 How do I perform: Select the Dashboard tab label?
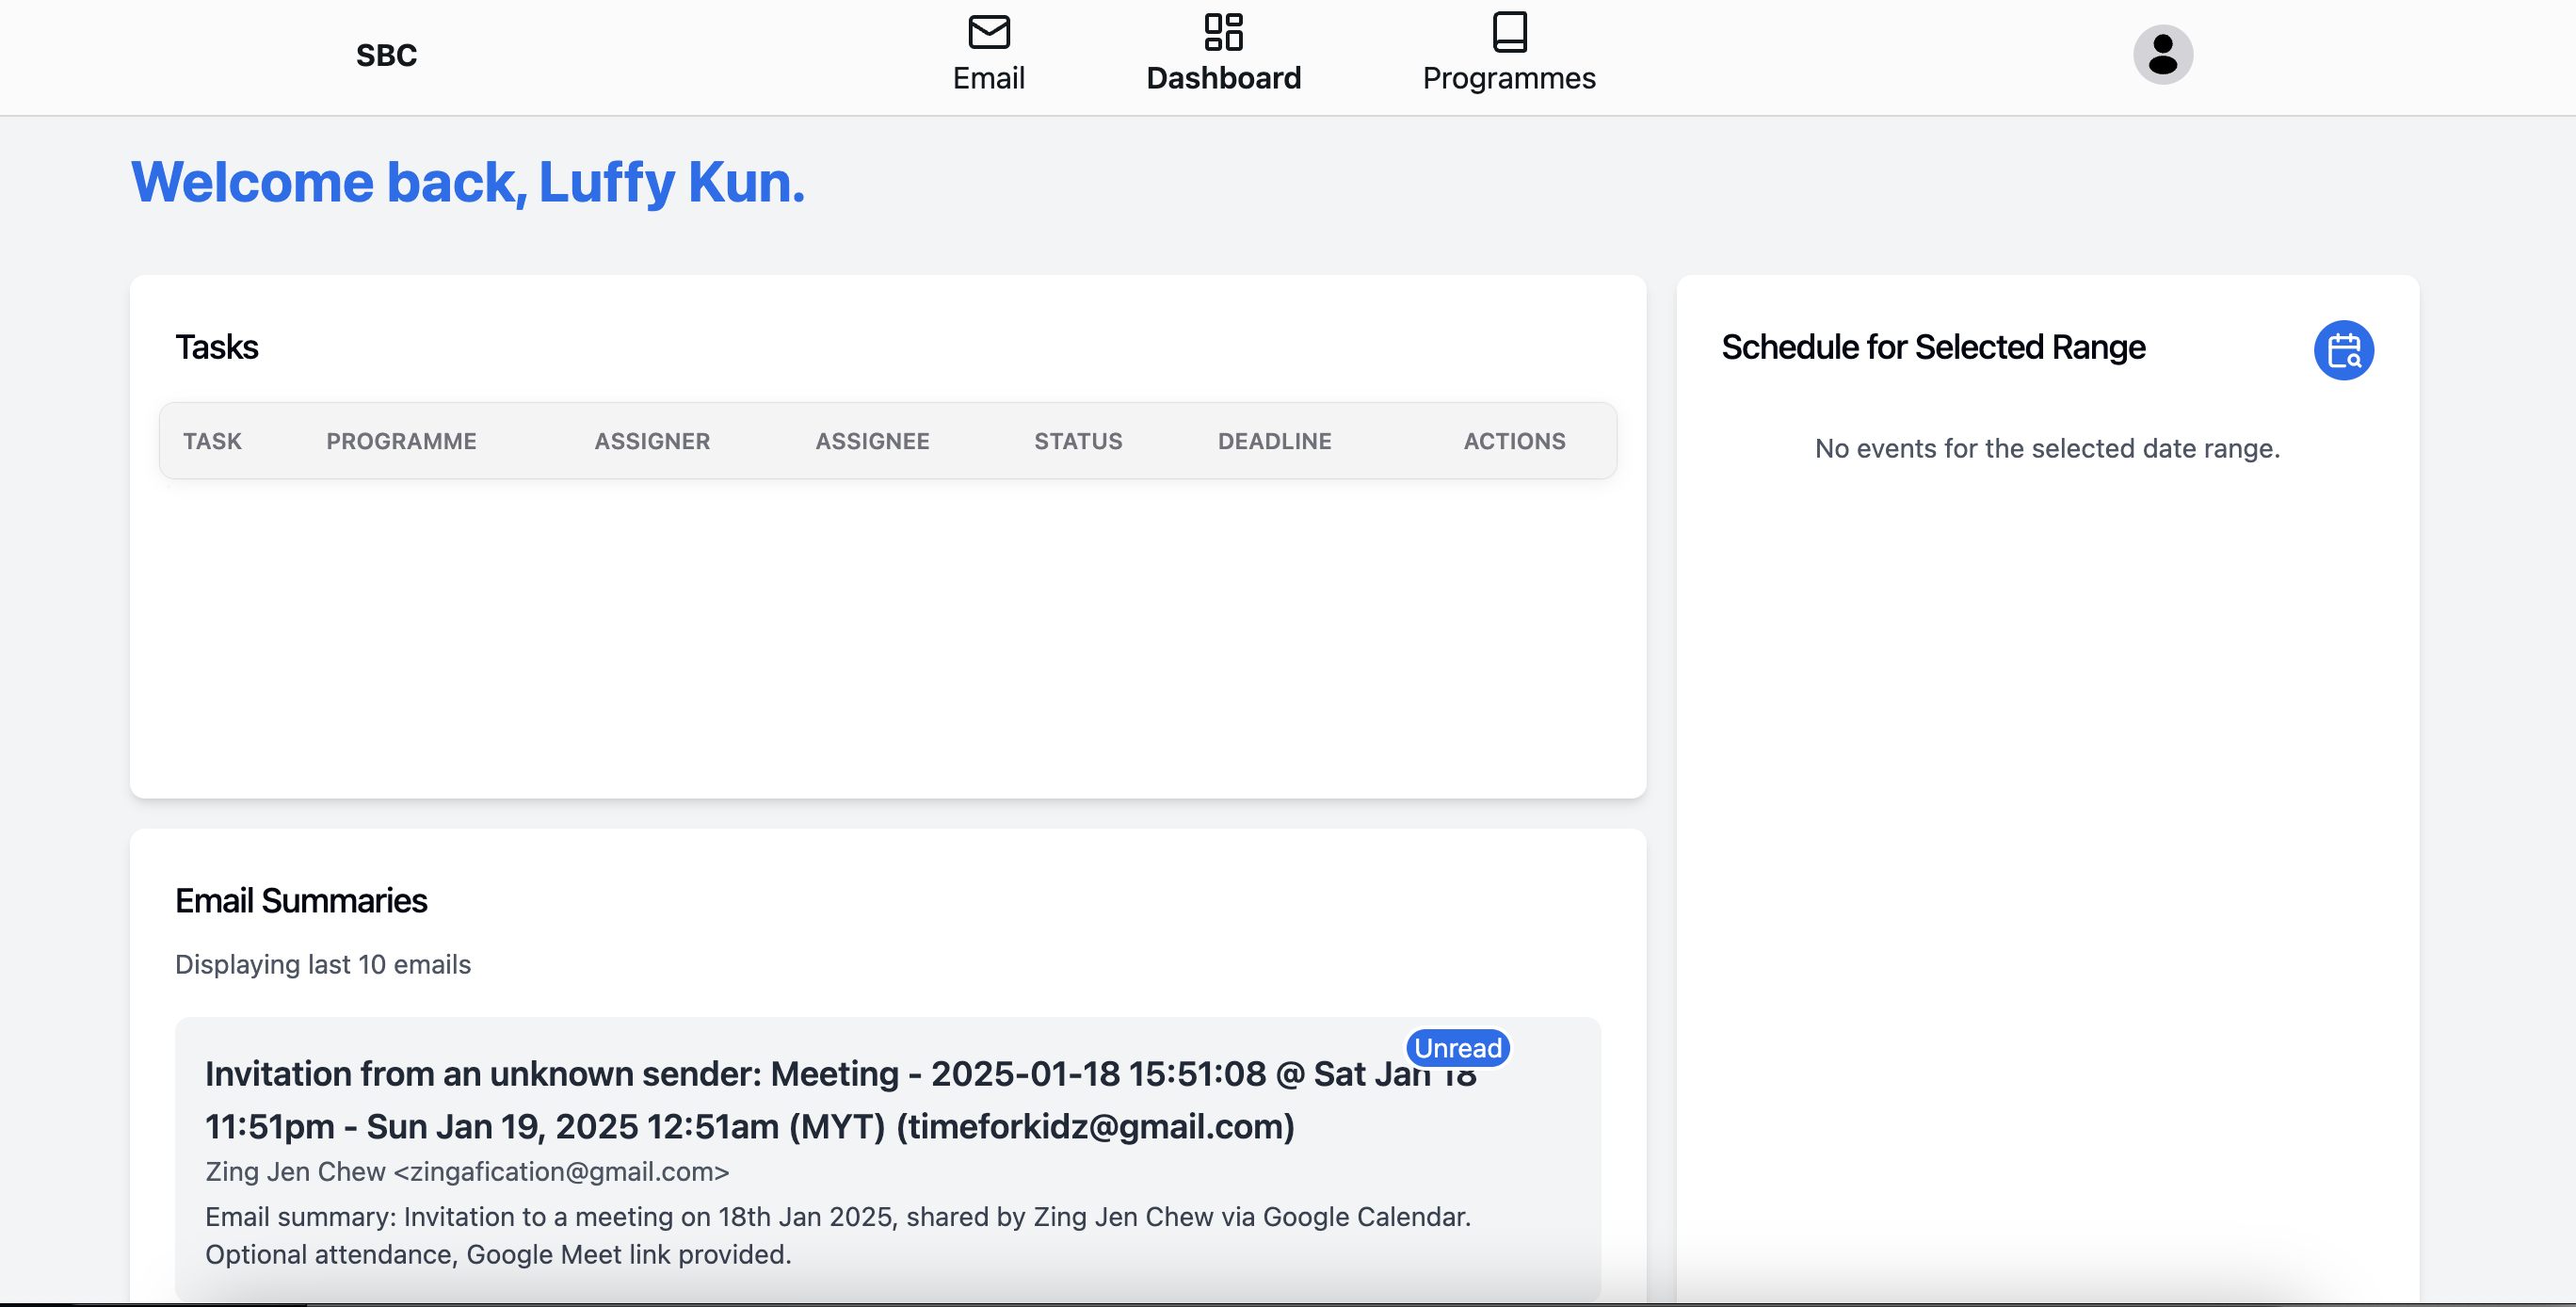coord(1223,78)
